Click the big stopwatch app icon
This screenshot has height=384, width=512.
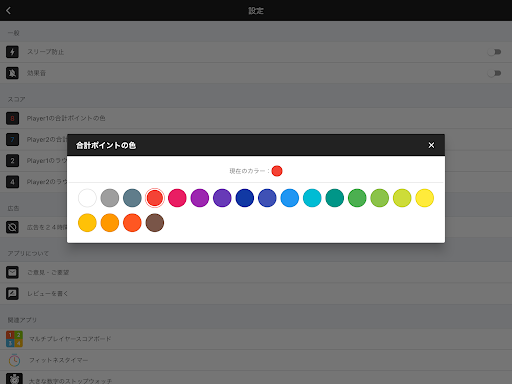coord(14,379)
